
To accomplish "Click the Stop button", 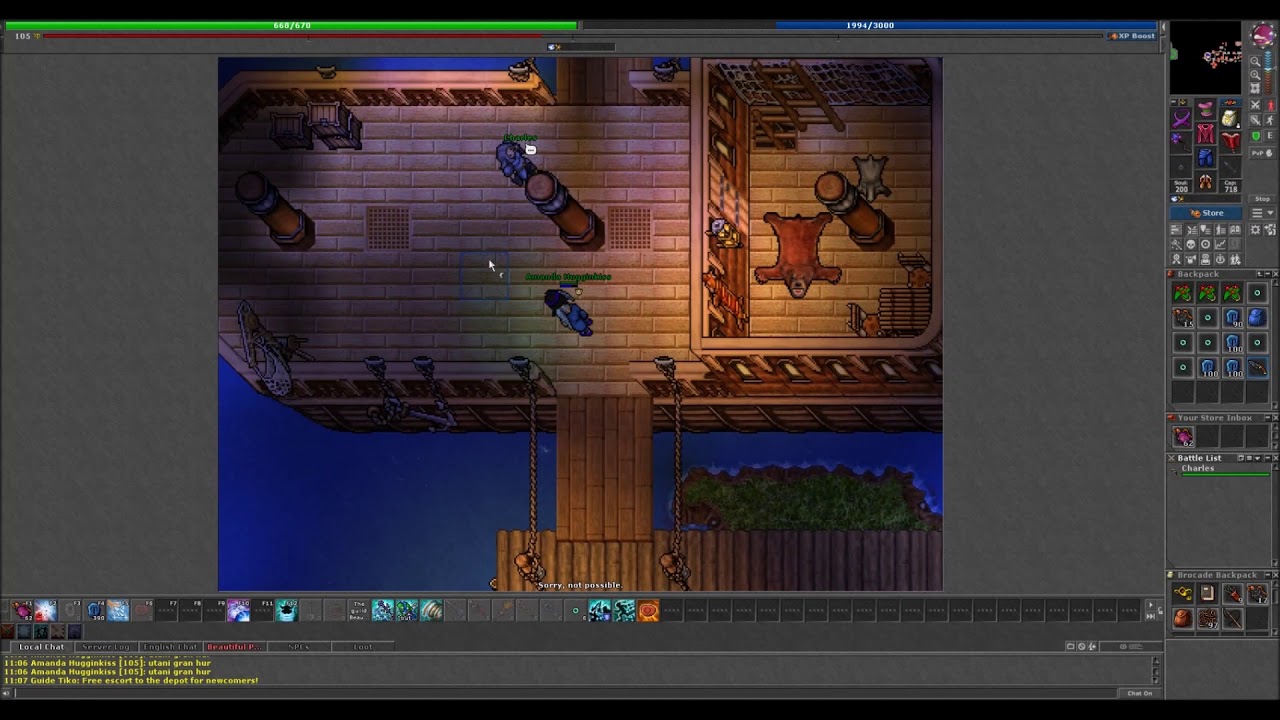I will [1262, 199].
